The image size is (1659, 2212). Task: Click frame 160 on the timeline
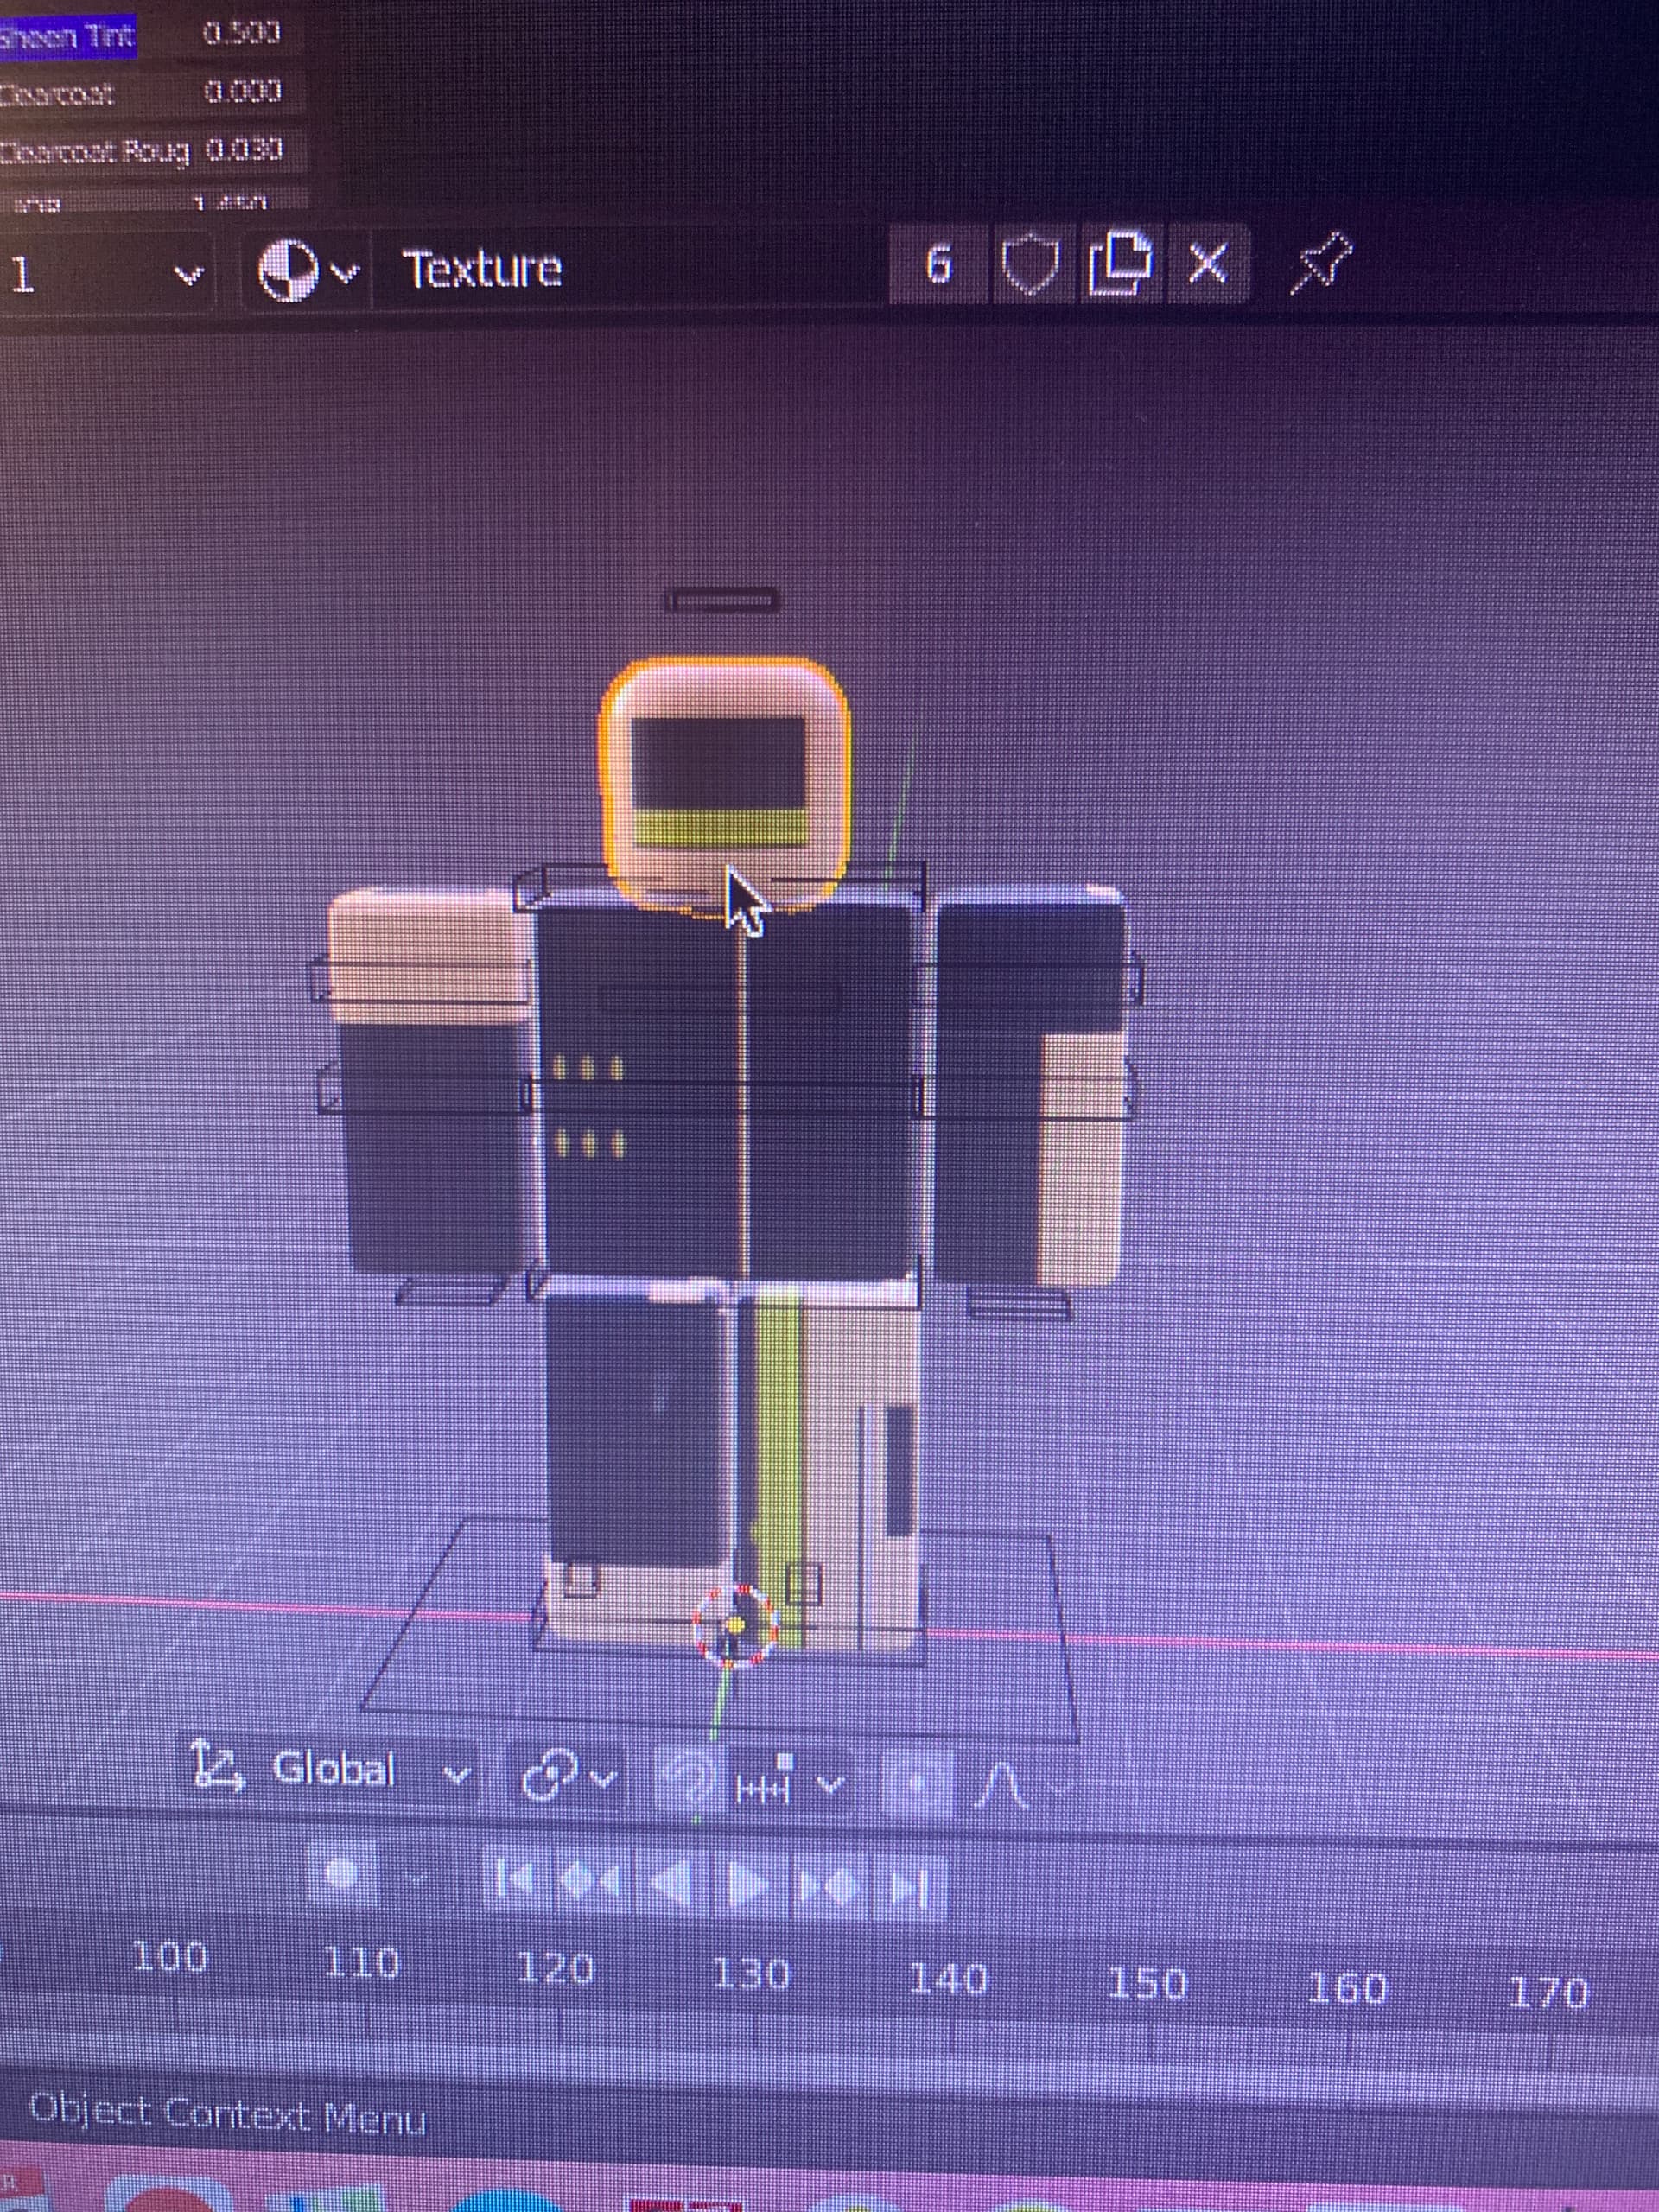[x=1347, y=1988]
